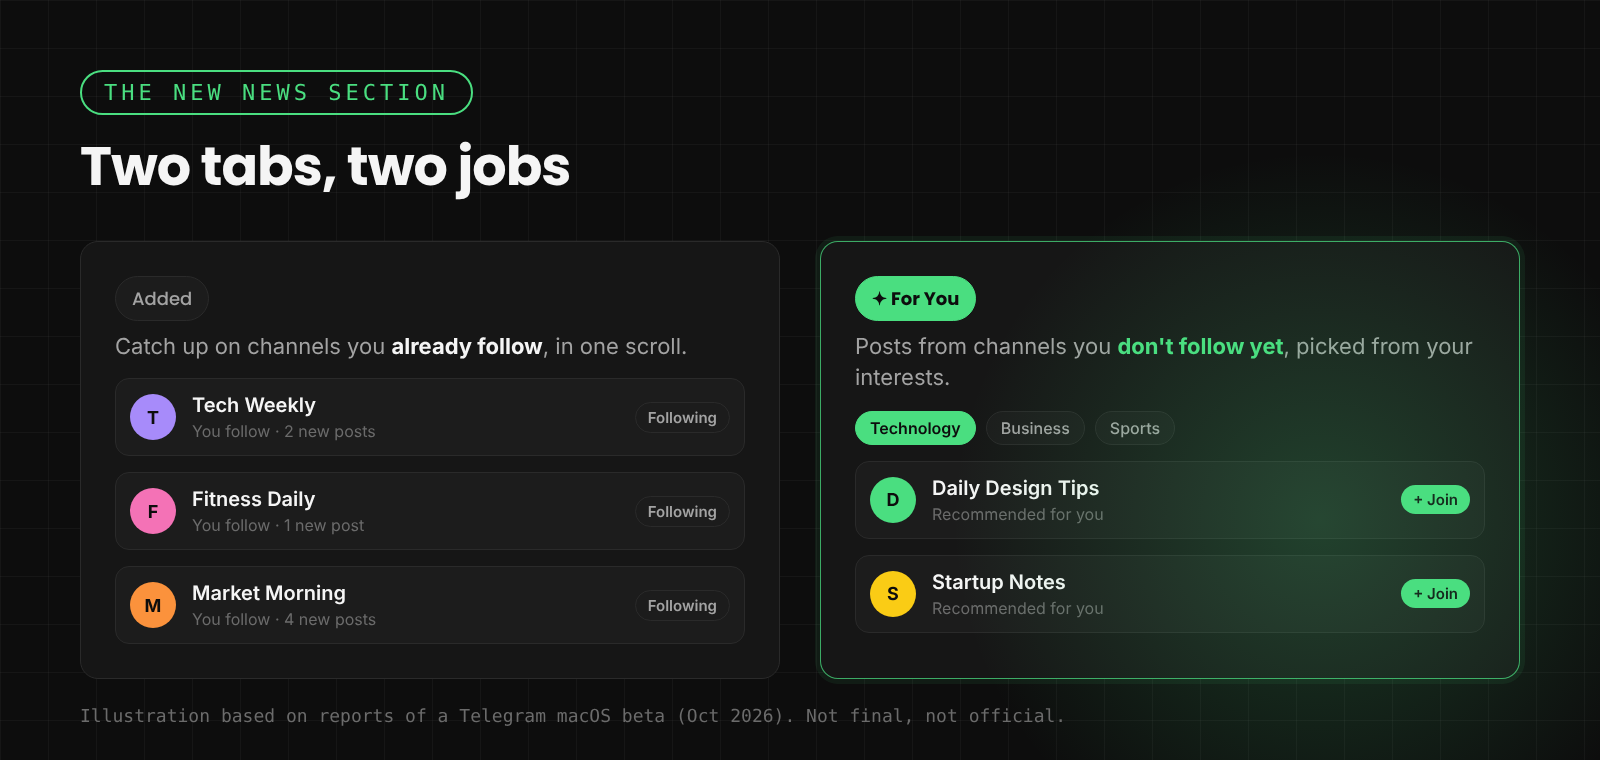This screenshot has width=1600, height=760.
Task: Toggle Following for Tech Weekly
Action: (682, 418)
